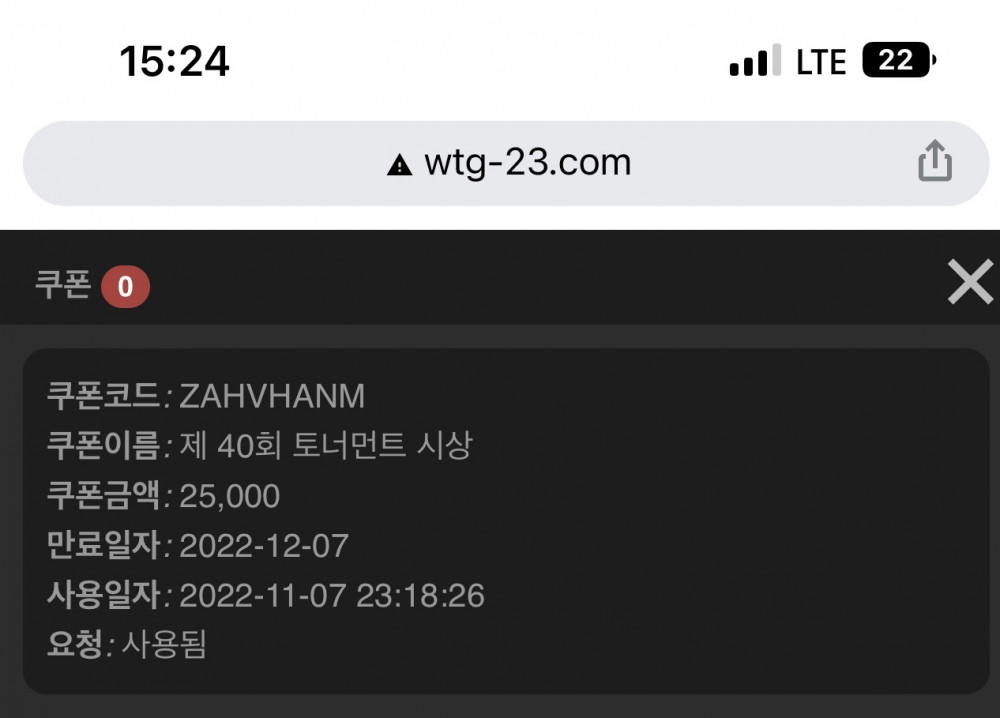1000x718 pixels.
Task: Tap the 만료일자 field label
Action: pyautogui.click(x=104, y=546)
